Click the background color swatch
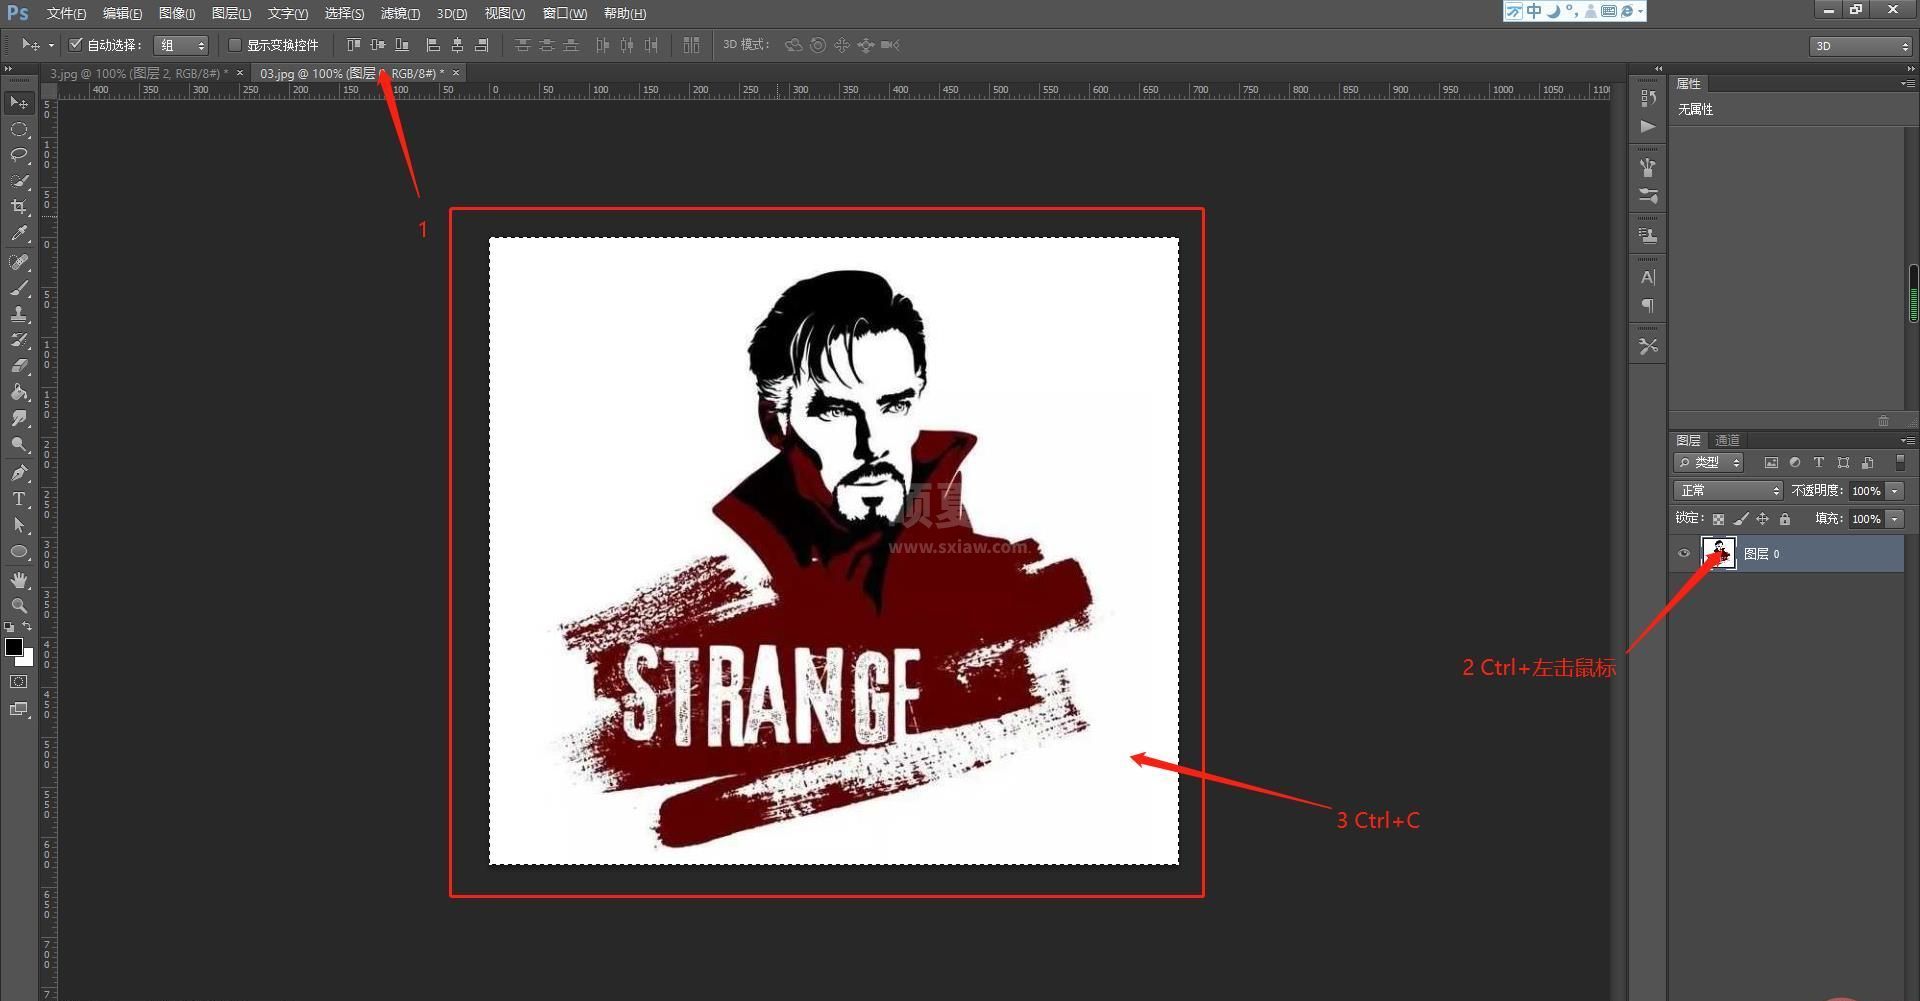Viewport: 1920px width, 1001px height. pyautogui.click(x=27, y=659)
